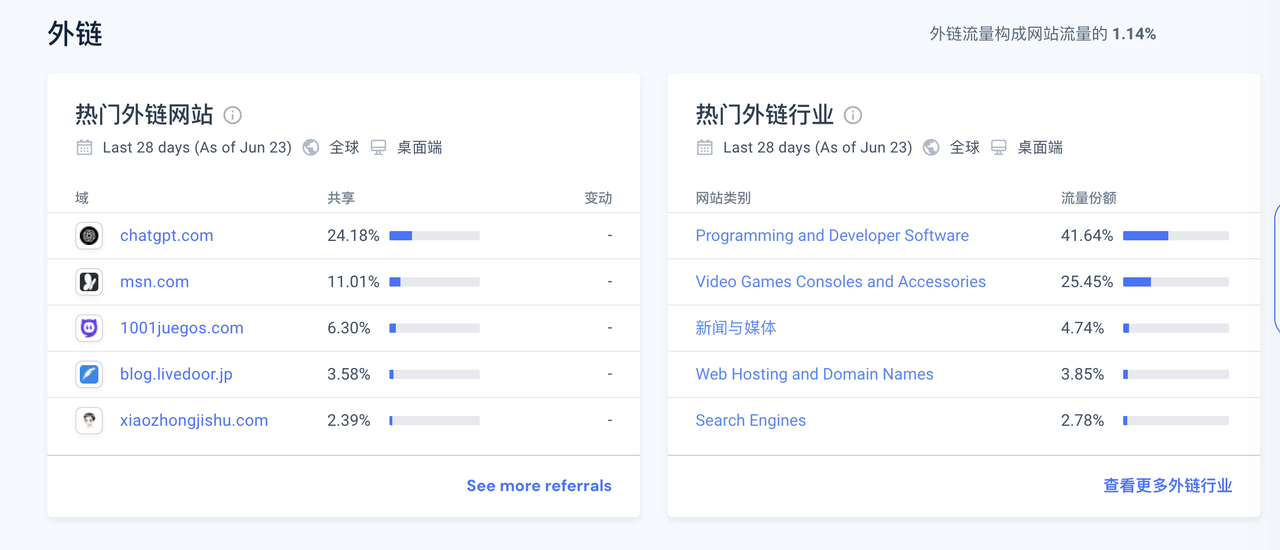This screenshot has height=550, width=1280.
Task: Click the calendar icon in 热门外链网站 card
Action: pyautogui.click(x=85, y=147)
